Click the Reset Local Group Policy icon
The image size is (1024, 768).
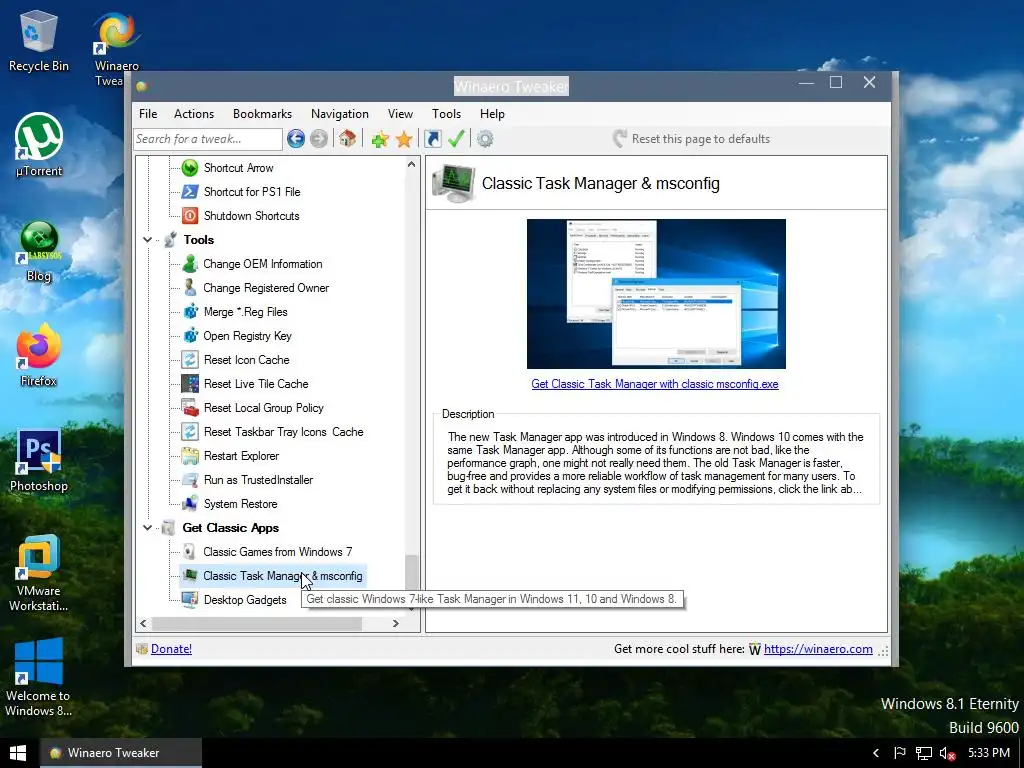pos(190,408)
